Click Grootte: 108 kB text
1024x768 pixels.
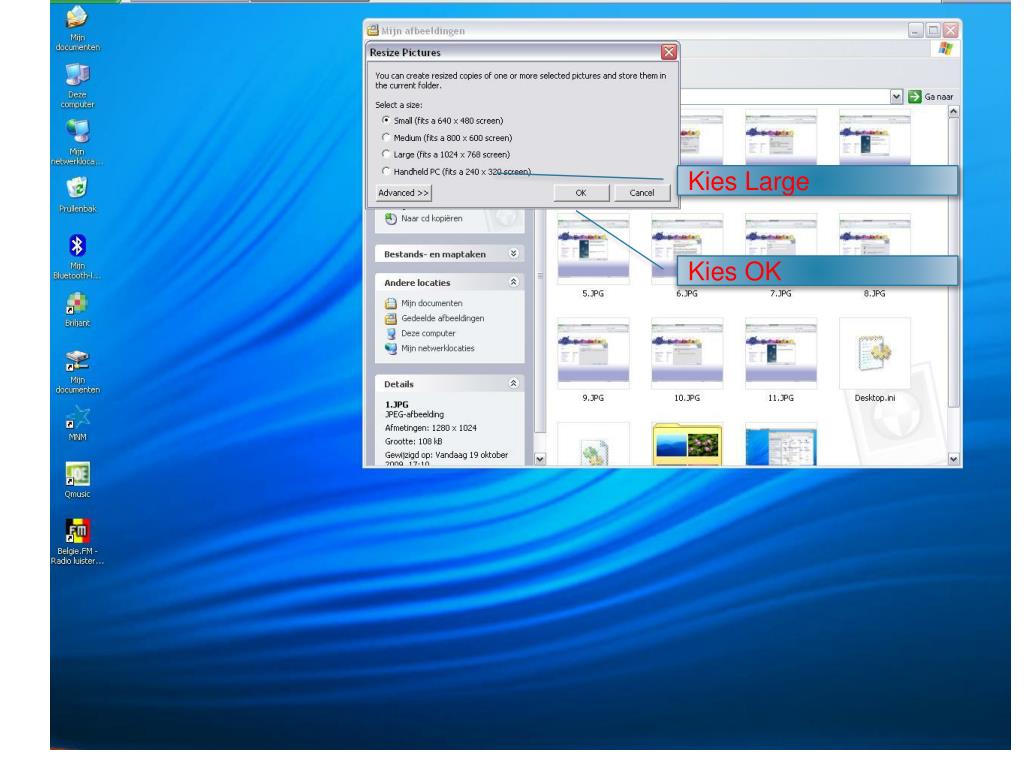(x=413, y=441)
